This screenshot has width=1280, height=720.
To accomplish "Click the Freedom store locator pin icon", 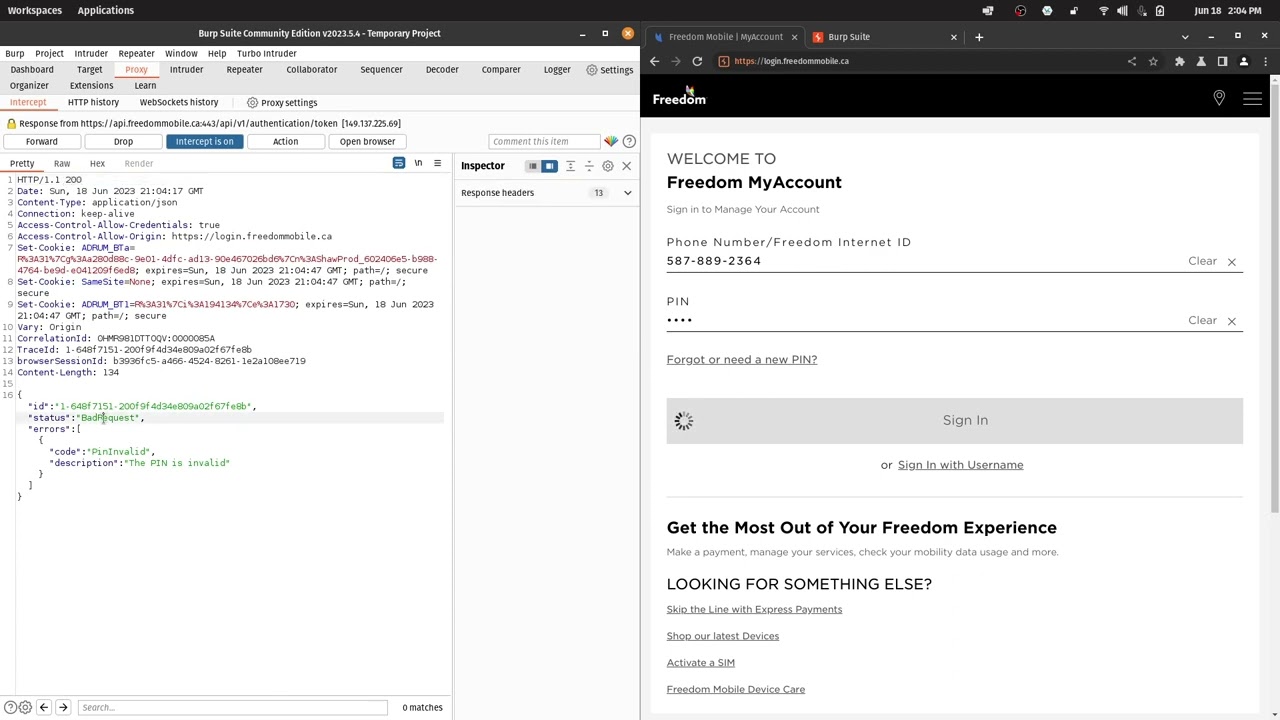I will tap(1219, 98).
